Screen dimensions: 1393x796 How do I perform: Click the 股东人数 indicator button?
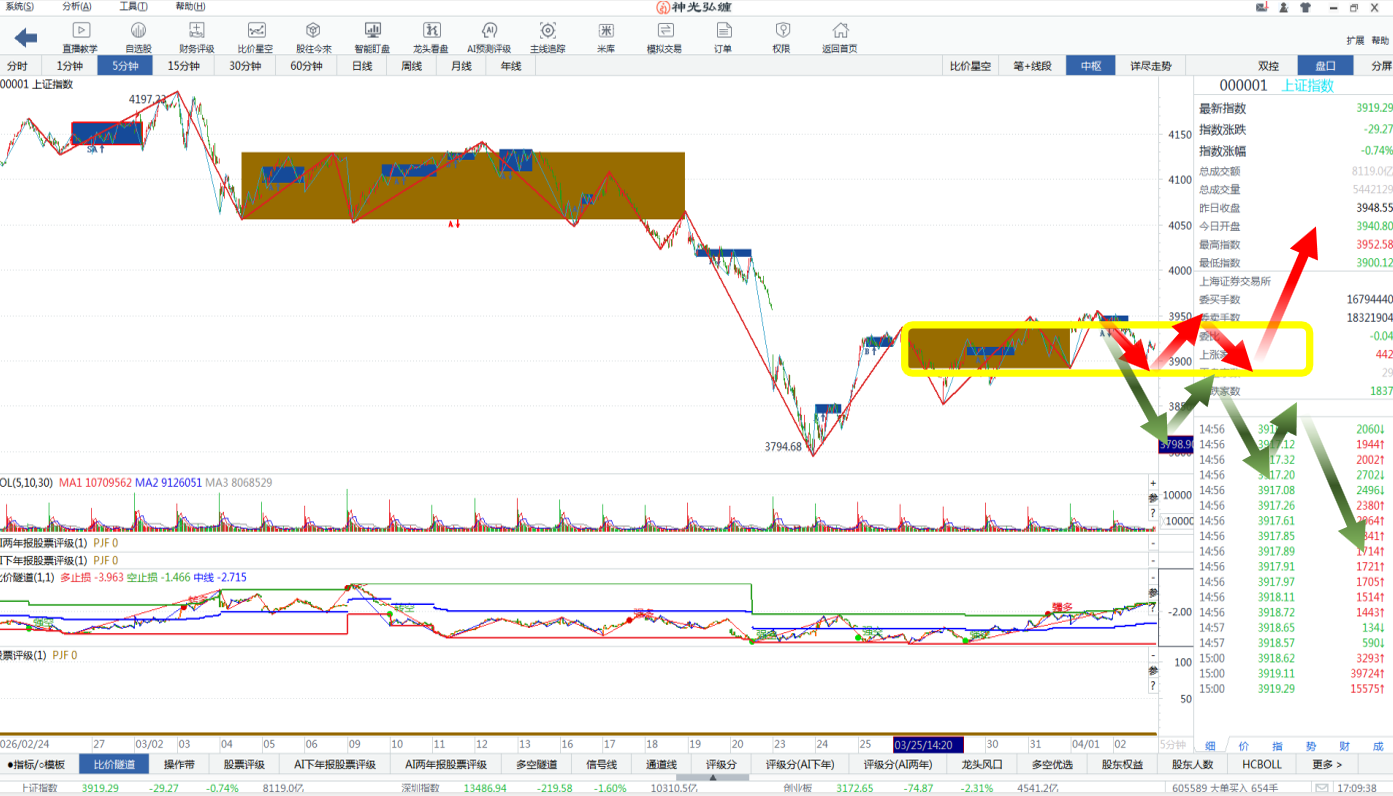coord(1192,765)
